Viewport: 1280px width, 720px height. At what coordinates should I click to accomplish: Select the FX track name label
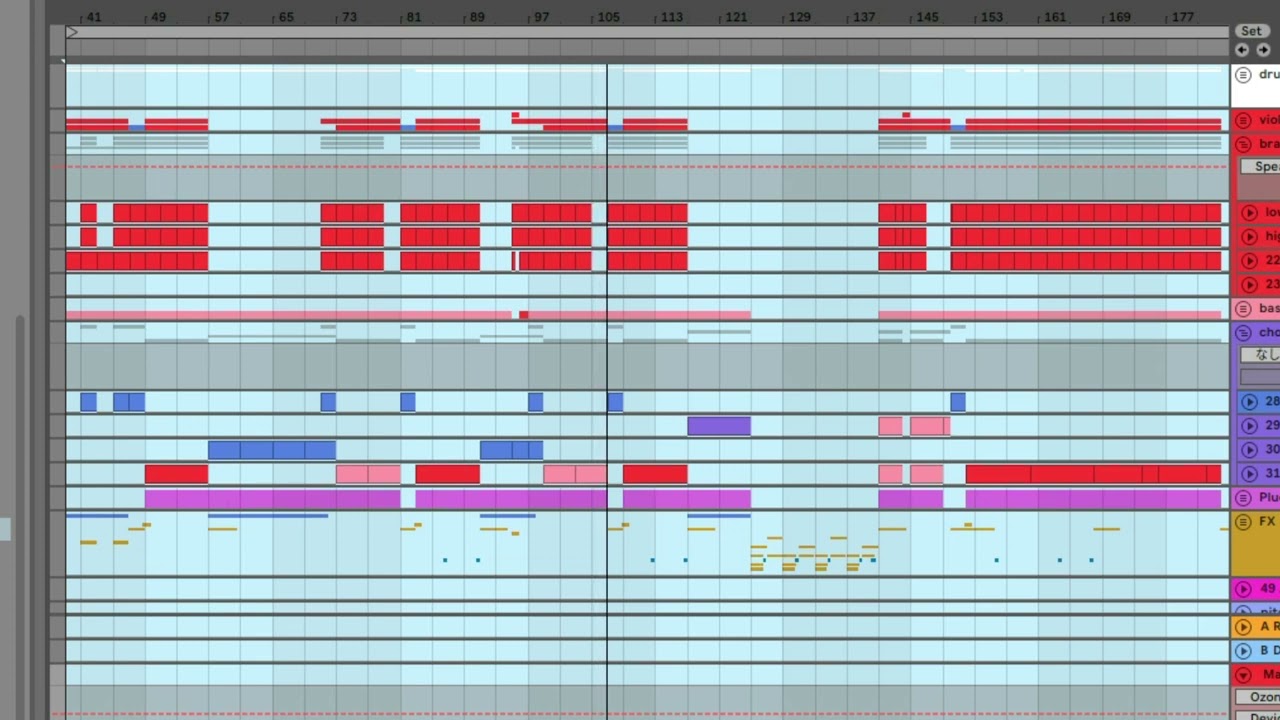pos(1267,522)
